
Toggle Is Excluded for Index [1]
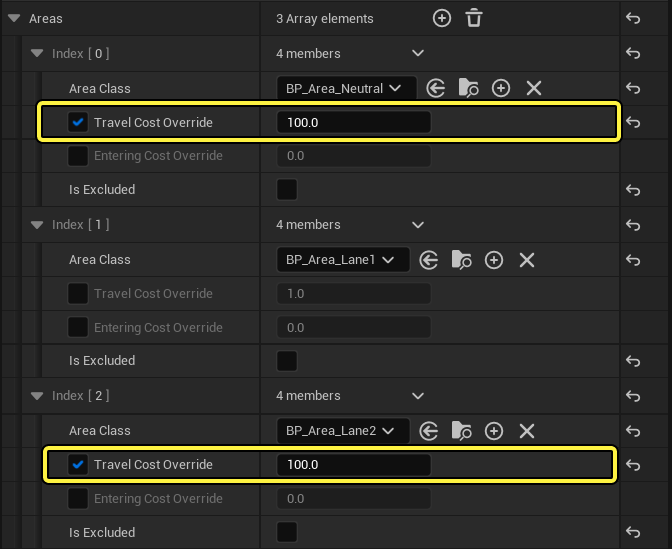click(287, 361)
